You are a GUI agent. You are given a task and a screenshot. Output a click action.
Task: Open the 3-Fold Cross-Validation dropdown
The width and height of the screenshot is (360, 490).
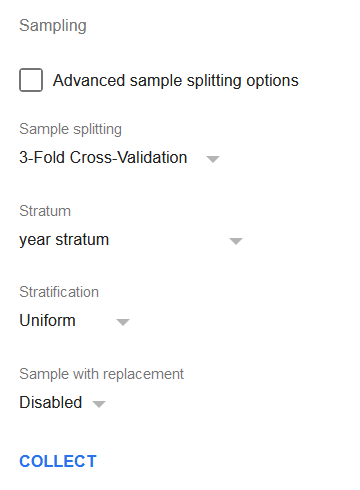(119, 158)
